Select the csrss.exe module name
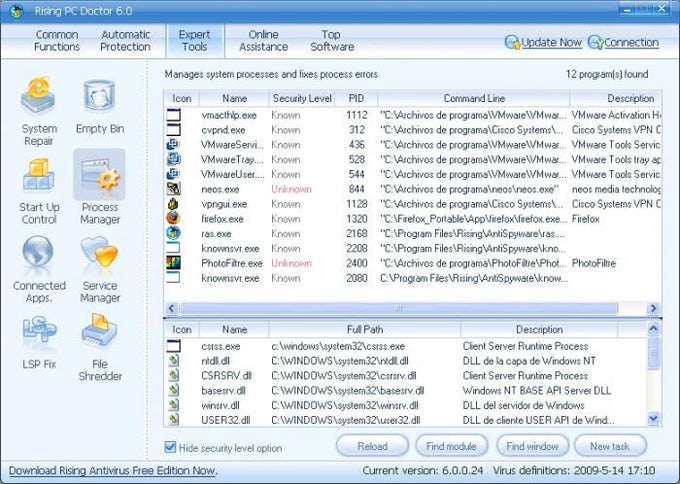The image size is (680, 484). (221, 346)
